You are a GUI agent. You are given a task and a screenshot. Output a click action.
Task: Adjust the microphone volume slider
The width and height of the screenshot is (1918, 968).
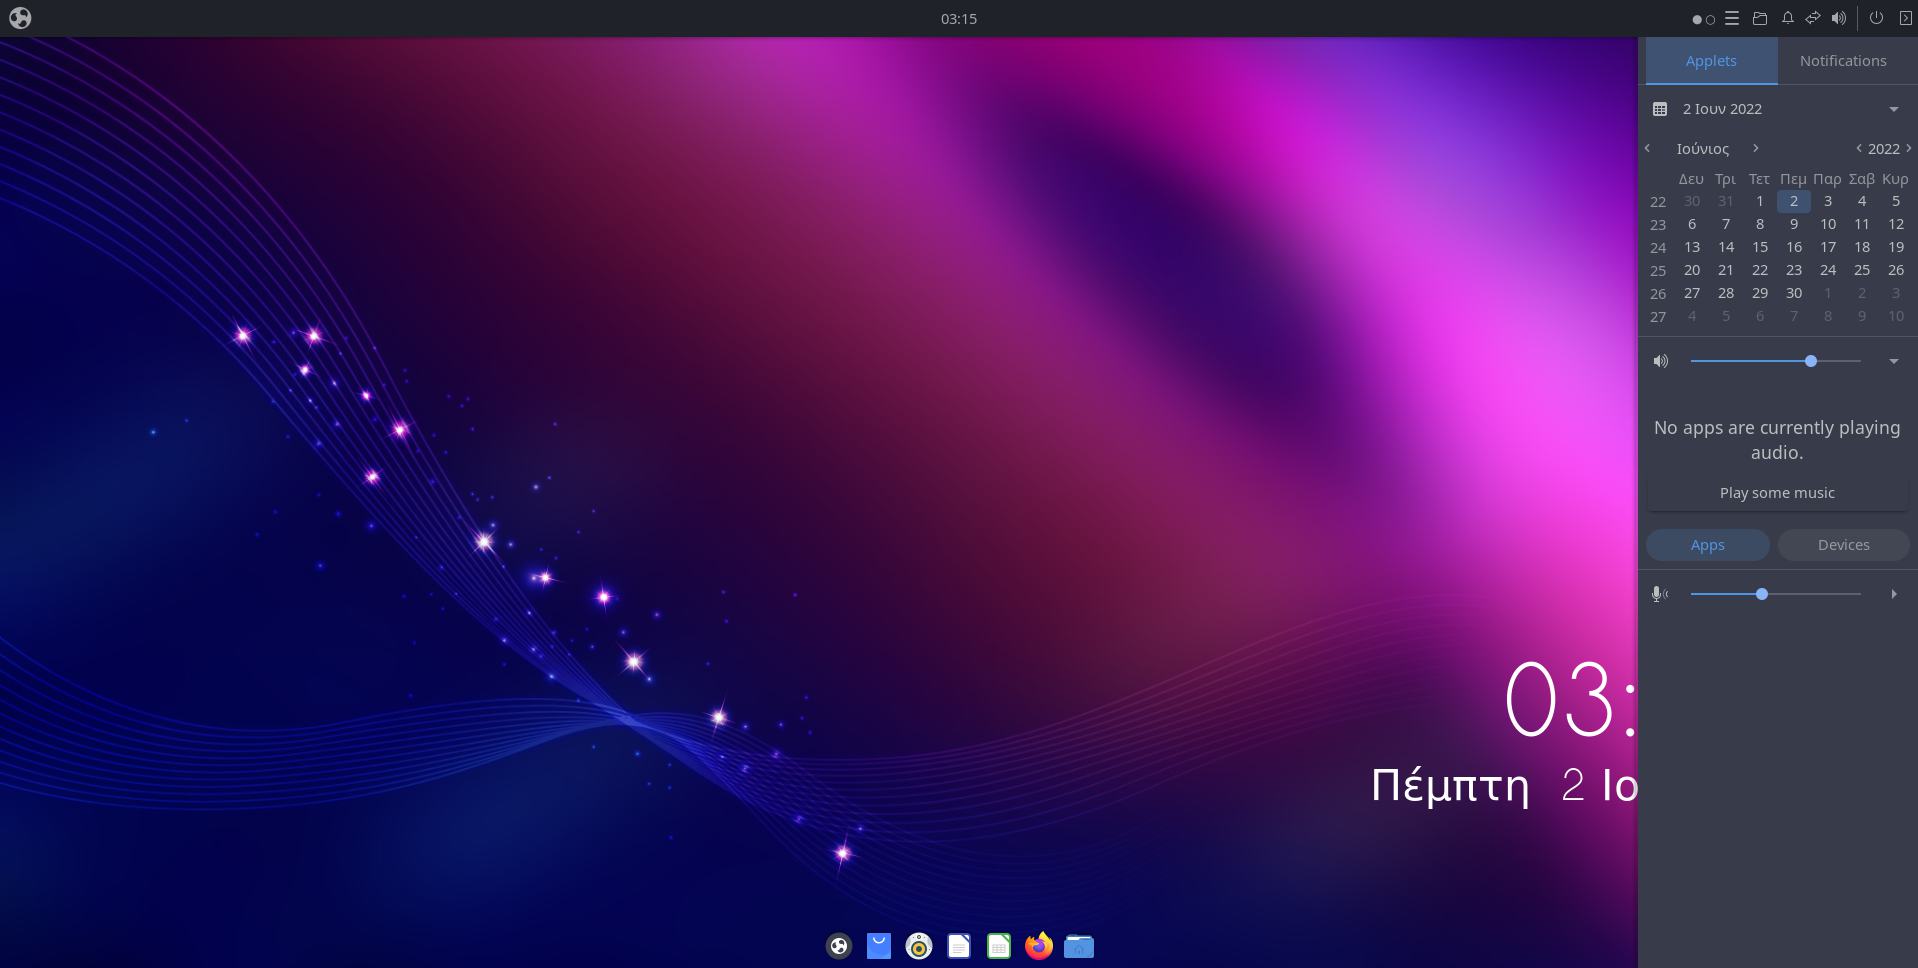tap(1762, 594)
